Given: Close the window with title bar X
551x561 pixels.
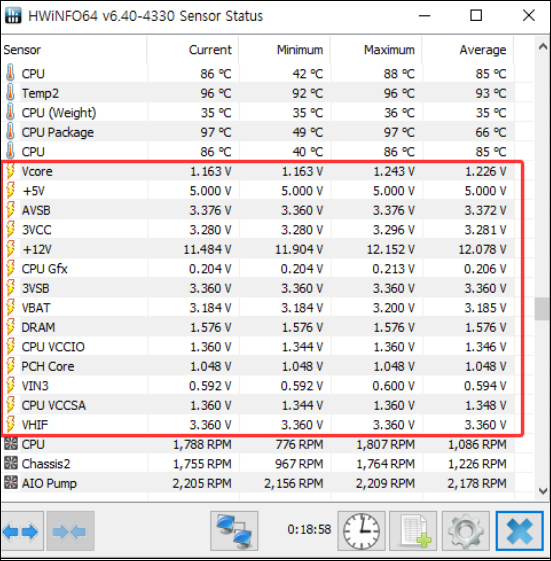Looking at the screenshot, I should point(528,16).
